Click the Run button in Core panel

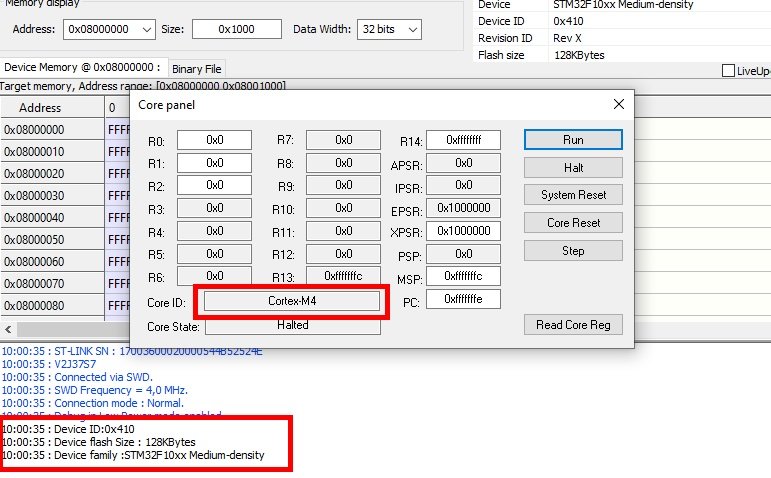(x=573, y=140)
